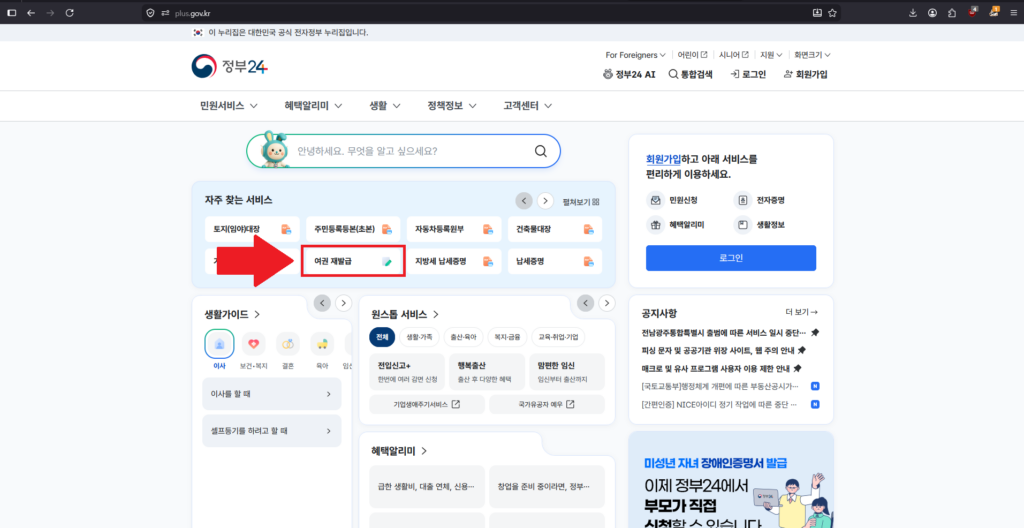Click 혜택알리미 icon in login panel
The height and width of the screenshot is (528, 1024).
click(654, 225)
